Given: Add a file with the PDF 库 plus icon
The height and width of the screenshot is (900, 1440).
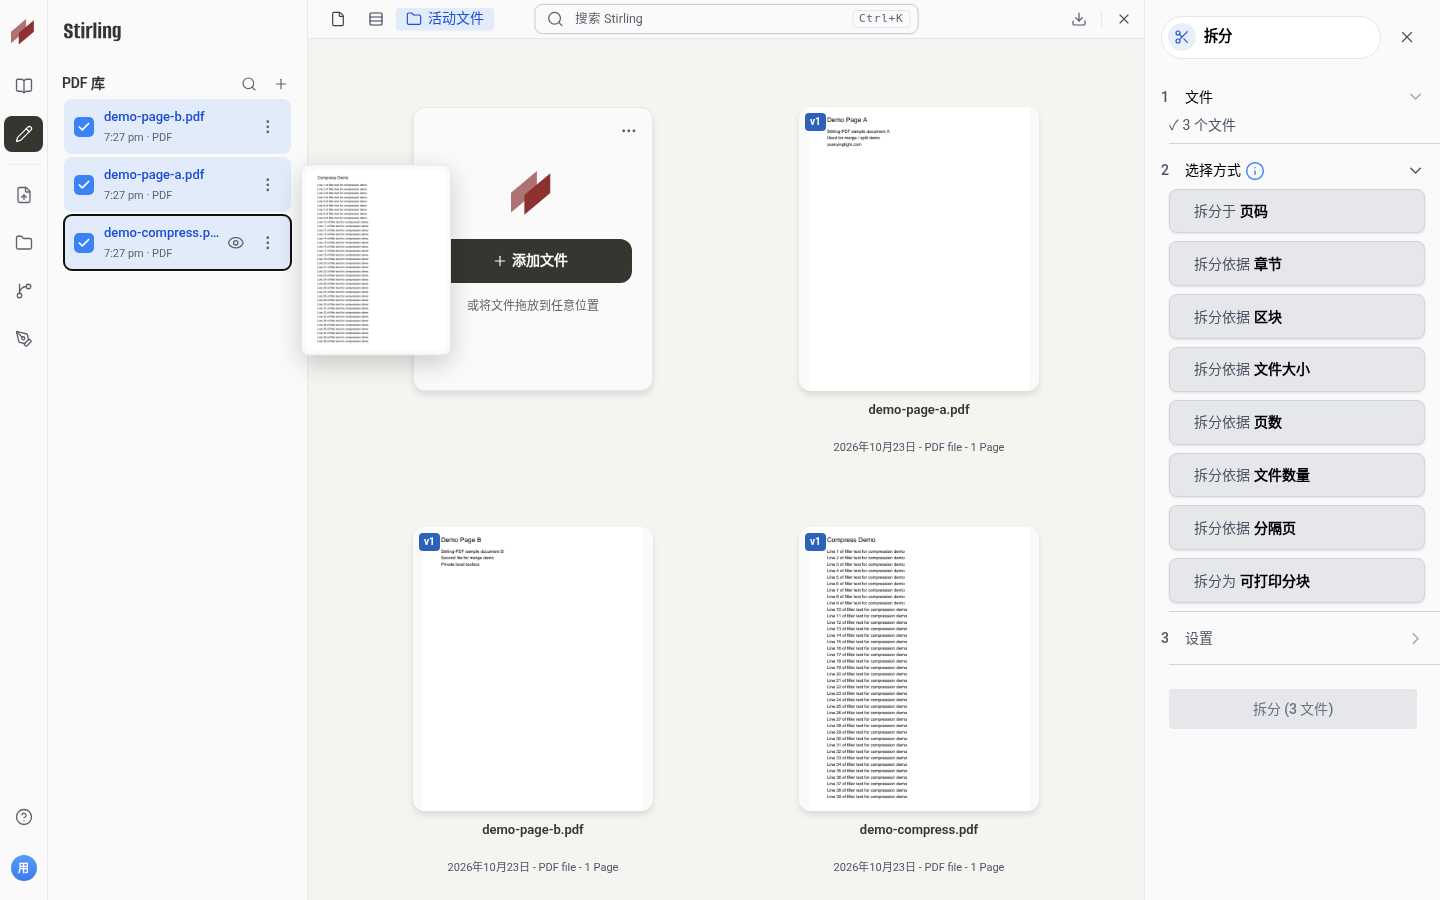Looking at the screenshot, I should (x=281, y=84).
